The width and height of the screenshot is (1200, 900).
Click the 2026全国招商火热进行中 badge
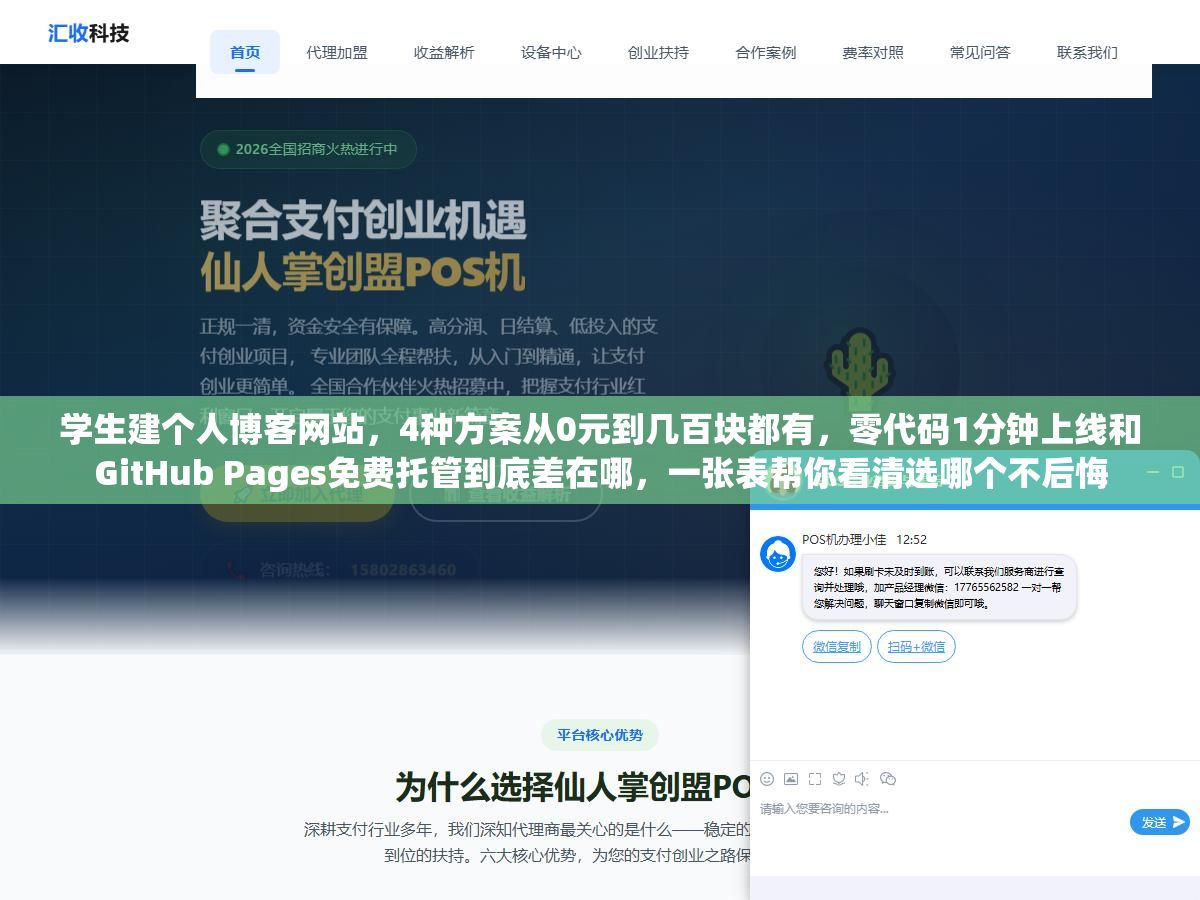308,150
